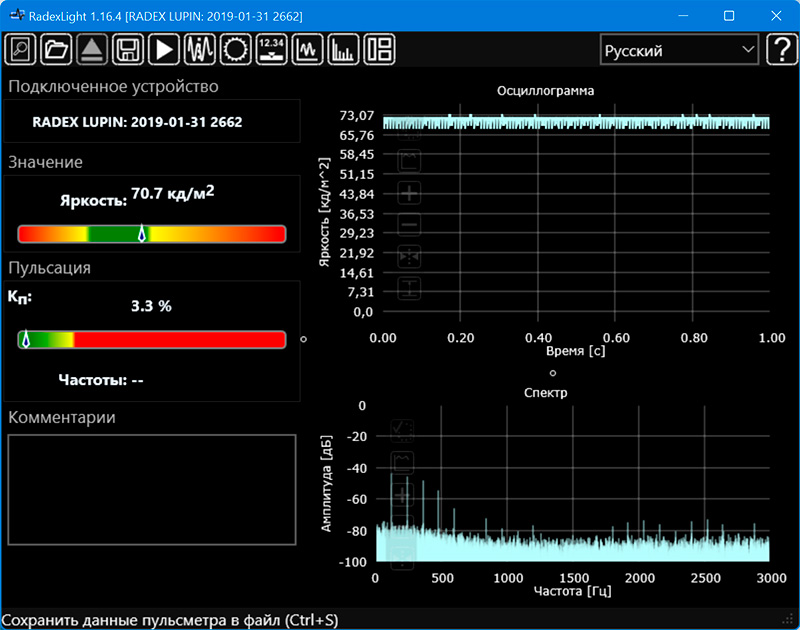Toggle the oscillogram graph view icon
800x630 pixels.
point(308,49)
